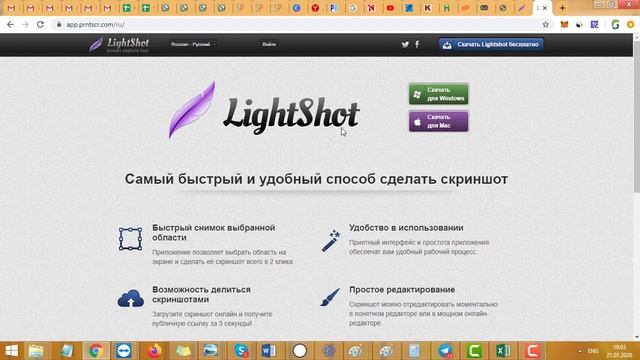Open the green Camtasia taskbar icon

coord(474,351)
